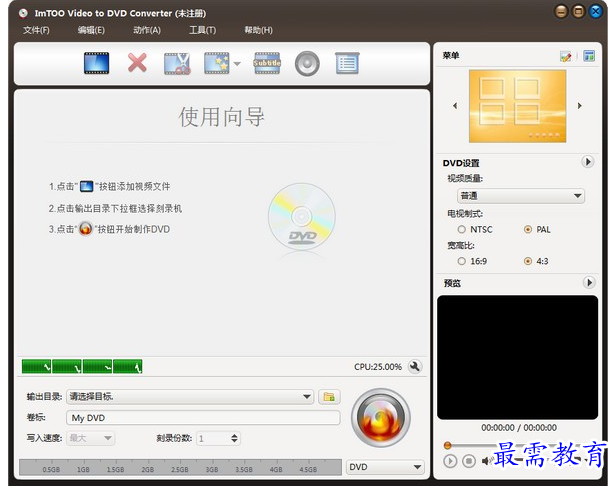This screenshot has width=615, height=486.
Task: Click the audio speaker toolbar icon
Action: click(307, 64)
